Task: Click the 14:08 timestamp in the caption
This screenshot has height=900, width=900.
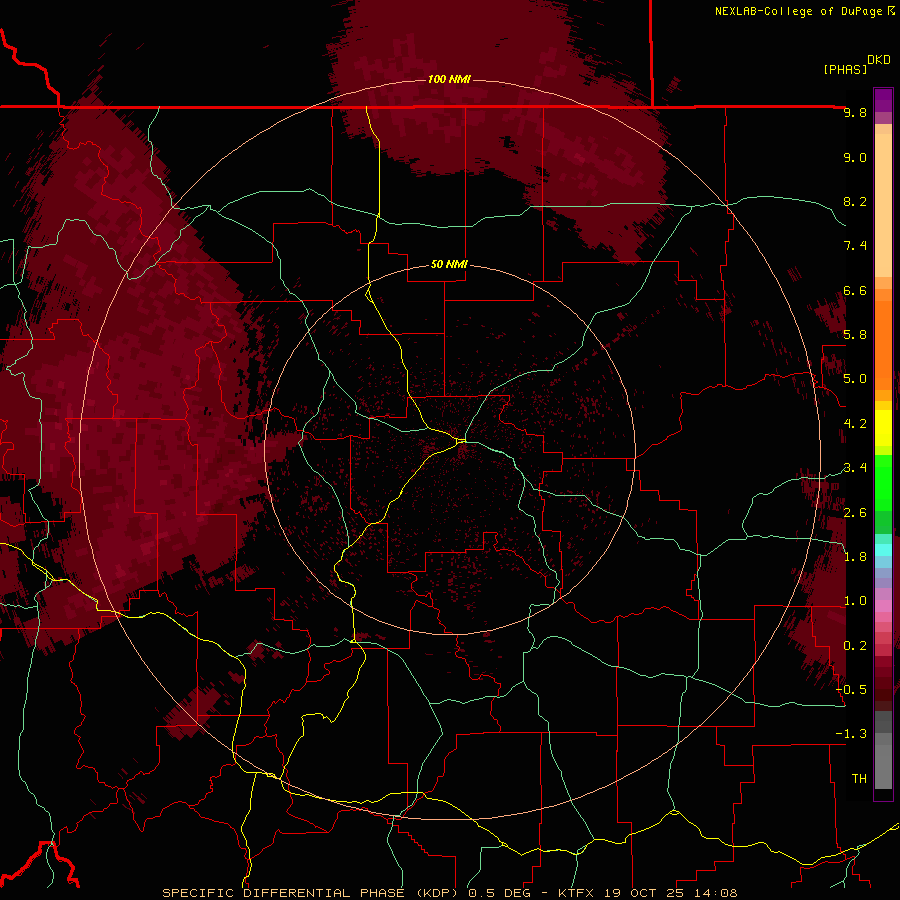Action: pyautogui.click(x=715, y=893)
